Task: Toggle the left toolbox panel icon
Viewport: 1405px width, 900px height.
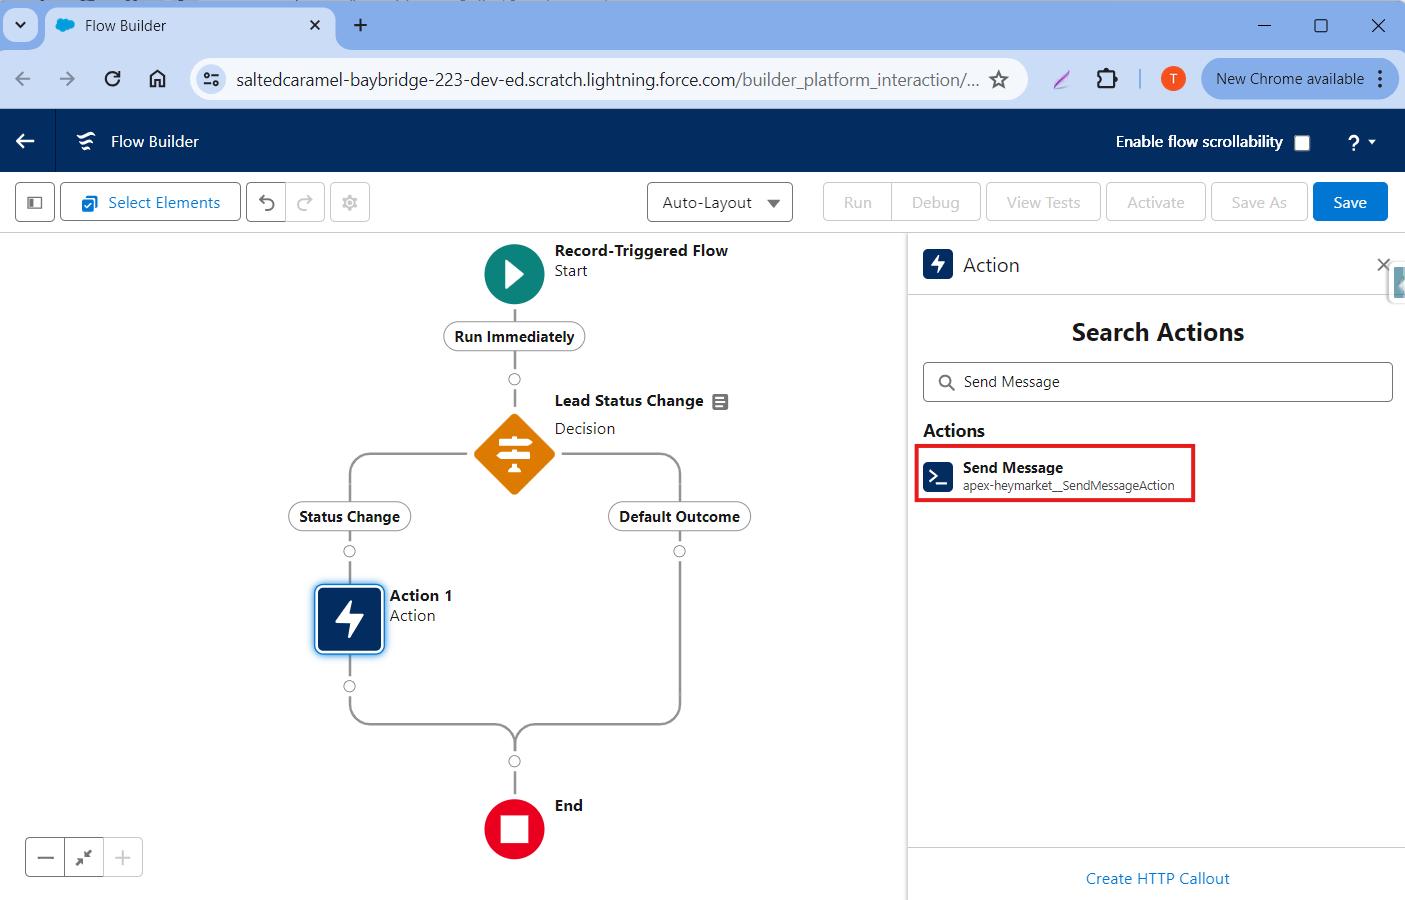Action: (x=35, y=202)
